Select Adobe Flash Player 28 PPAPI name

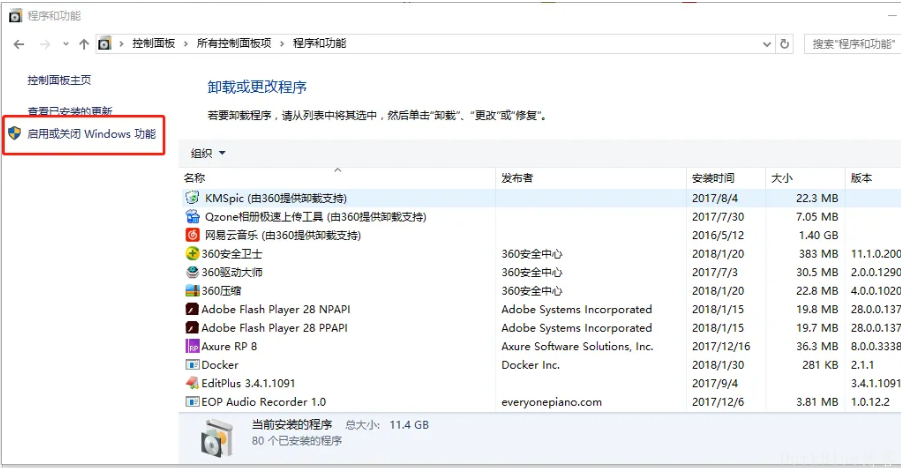[x=275, y=328]
